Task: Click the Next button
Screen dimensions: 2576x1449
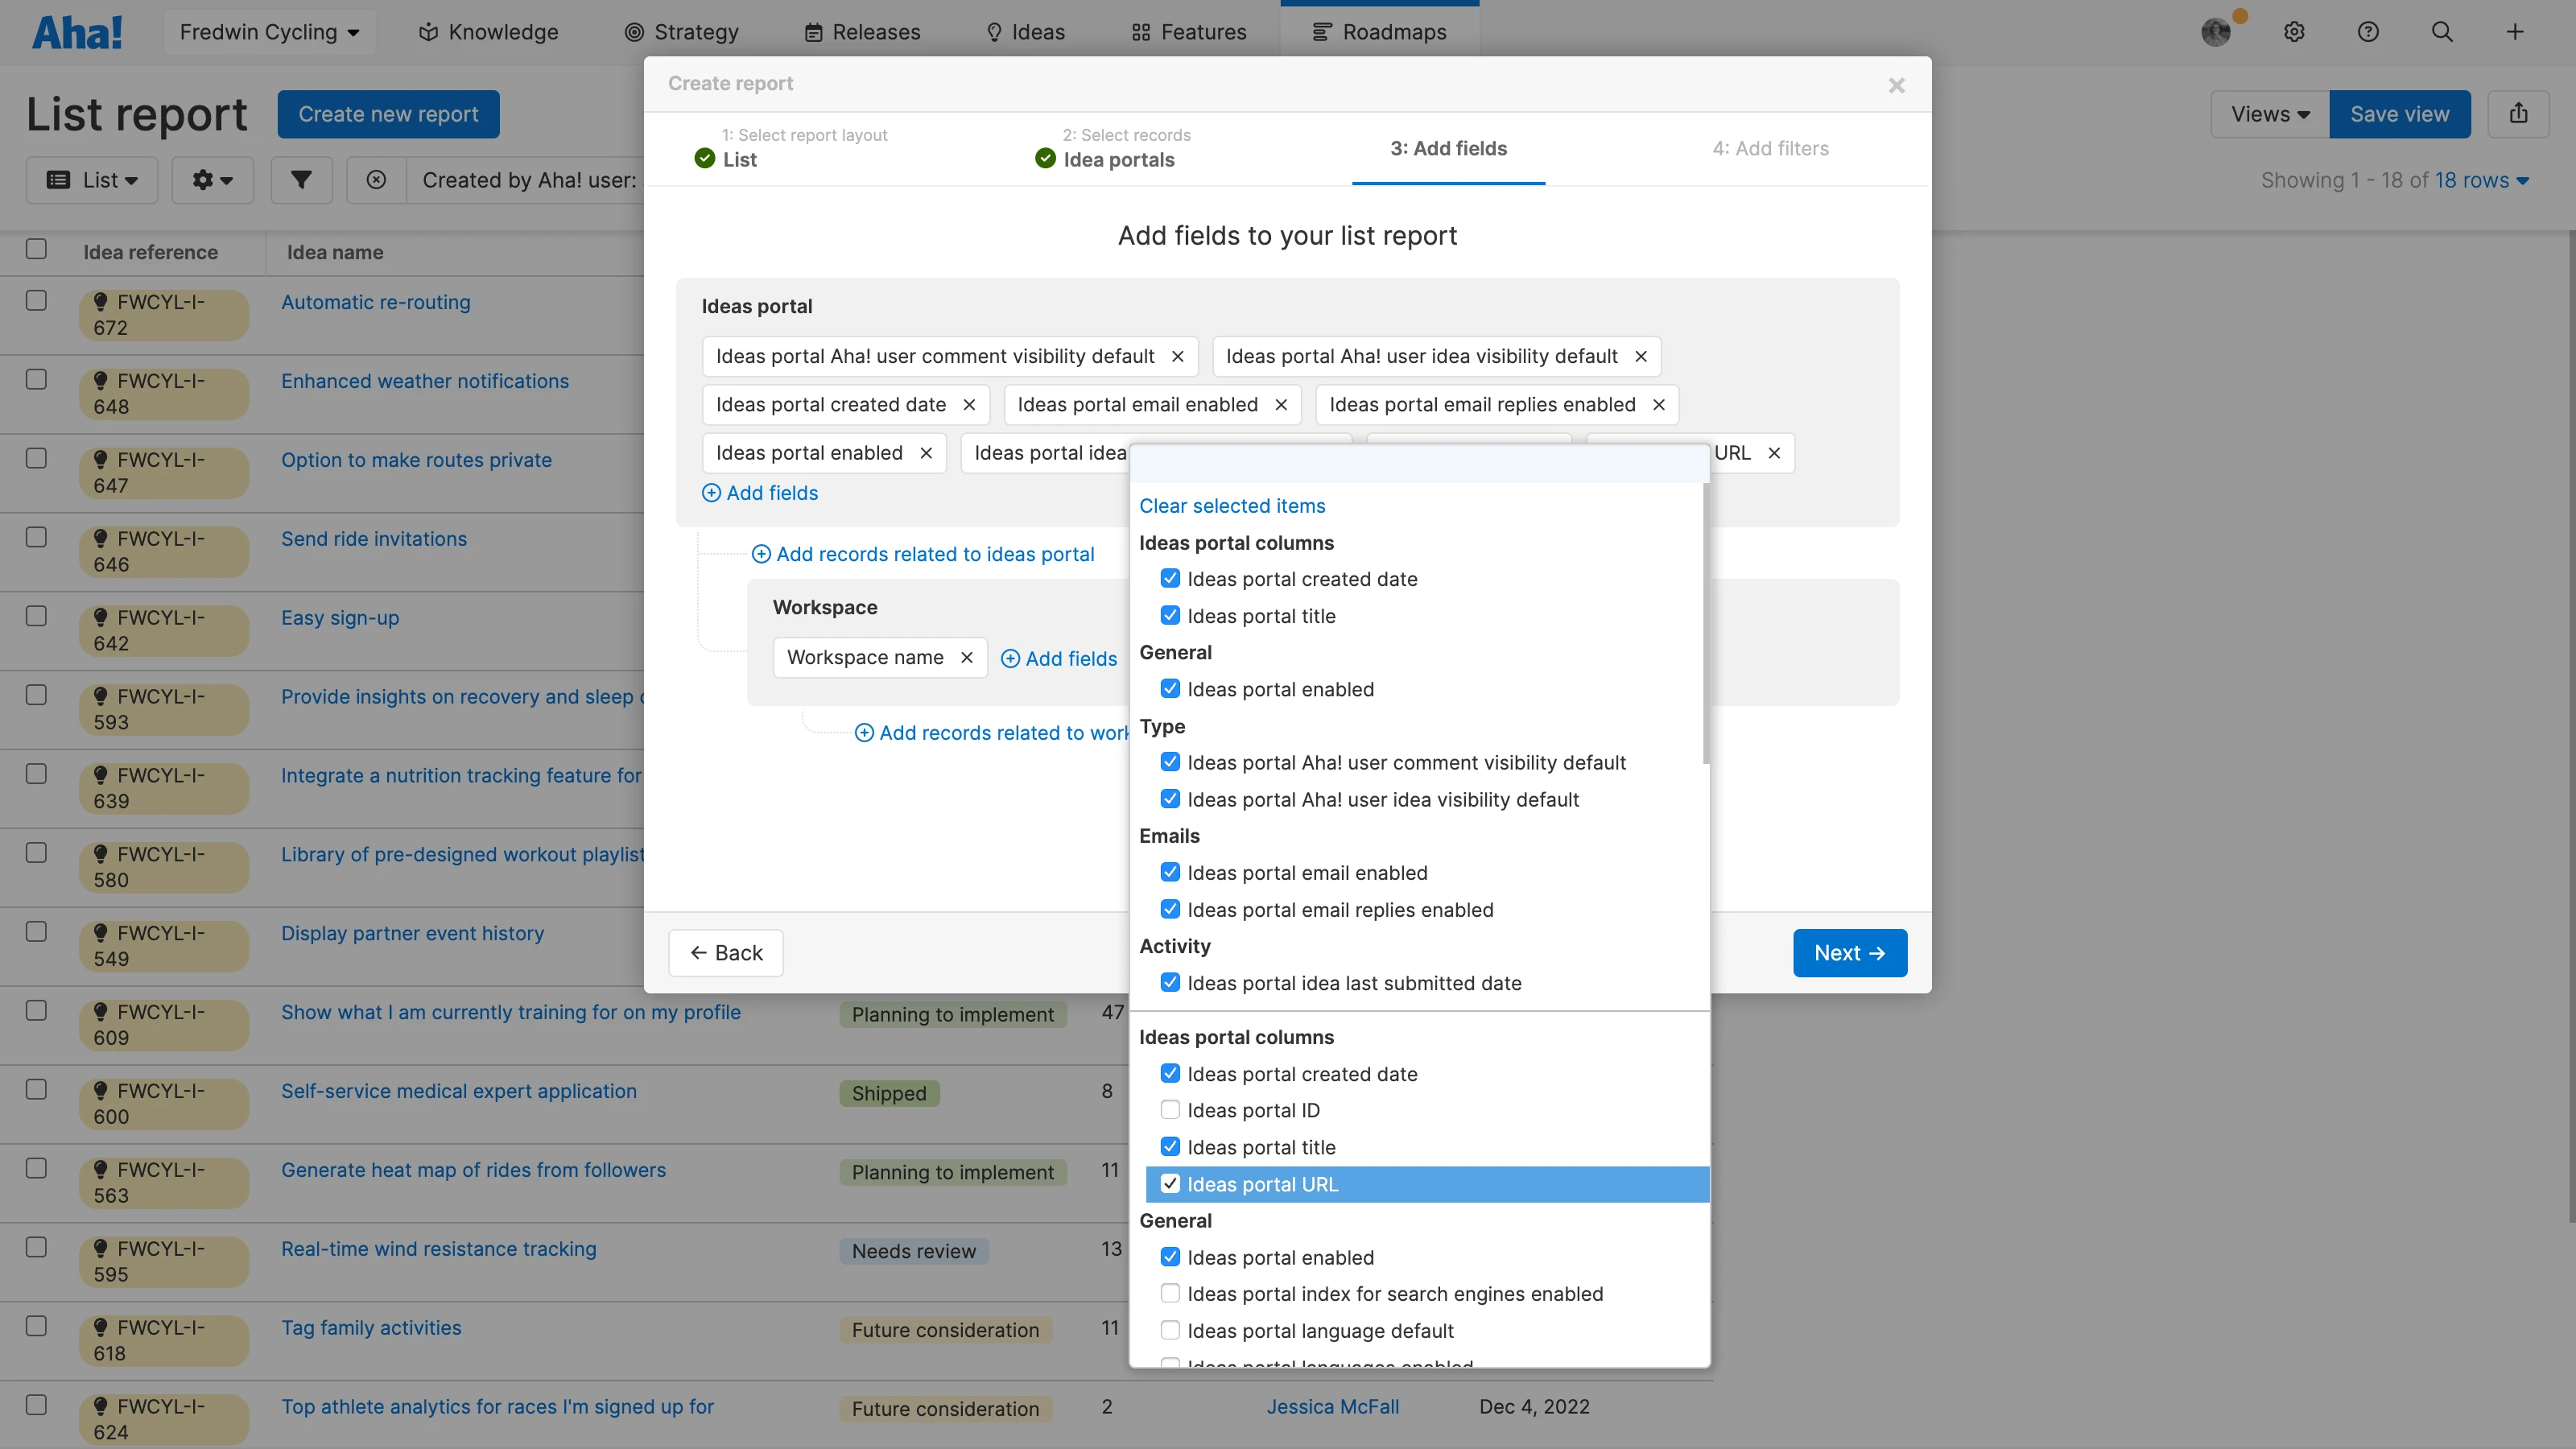Action: click(1849, 953)
